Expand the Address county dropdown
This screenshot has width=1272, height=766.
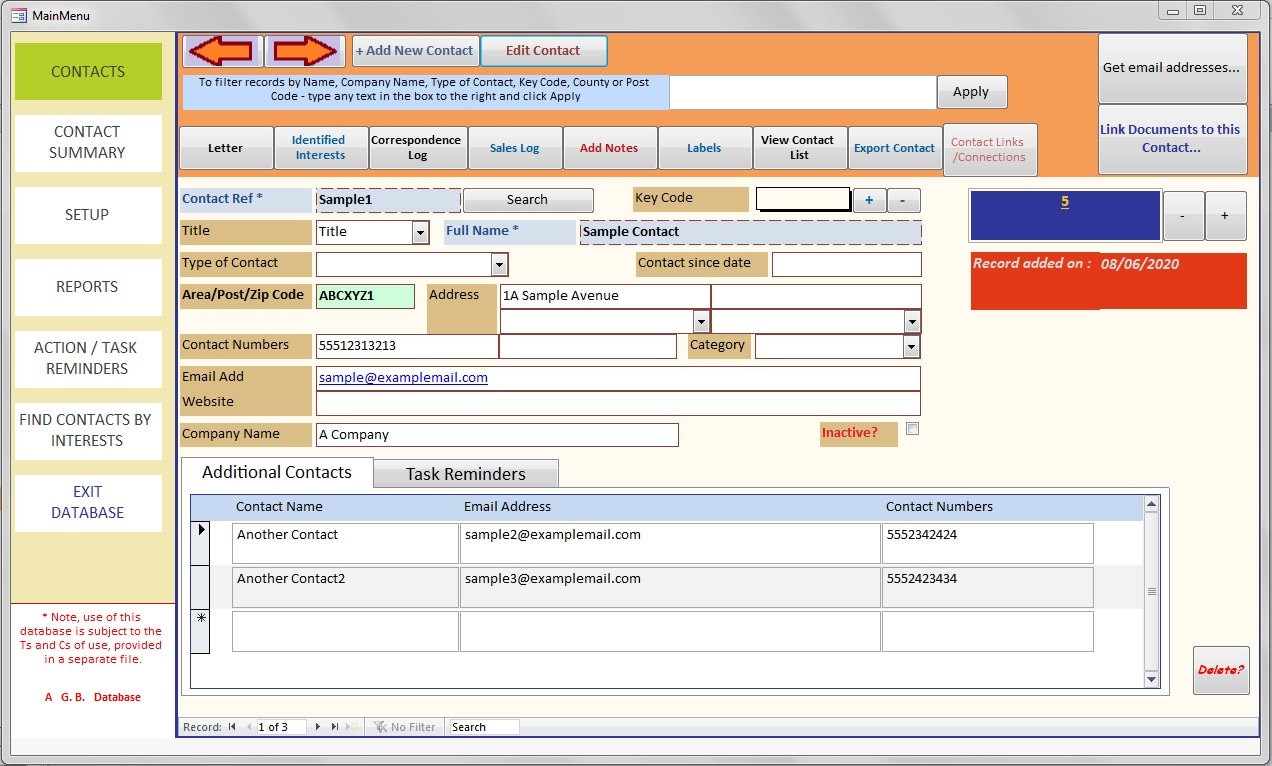pos(911,321)
